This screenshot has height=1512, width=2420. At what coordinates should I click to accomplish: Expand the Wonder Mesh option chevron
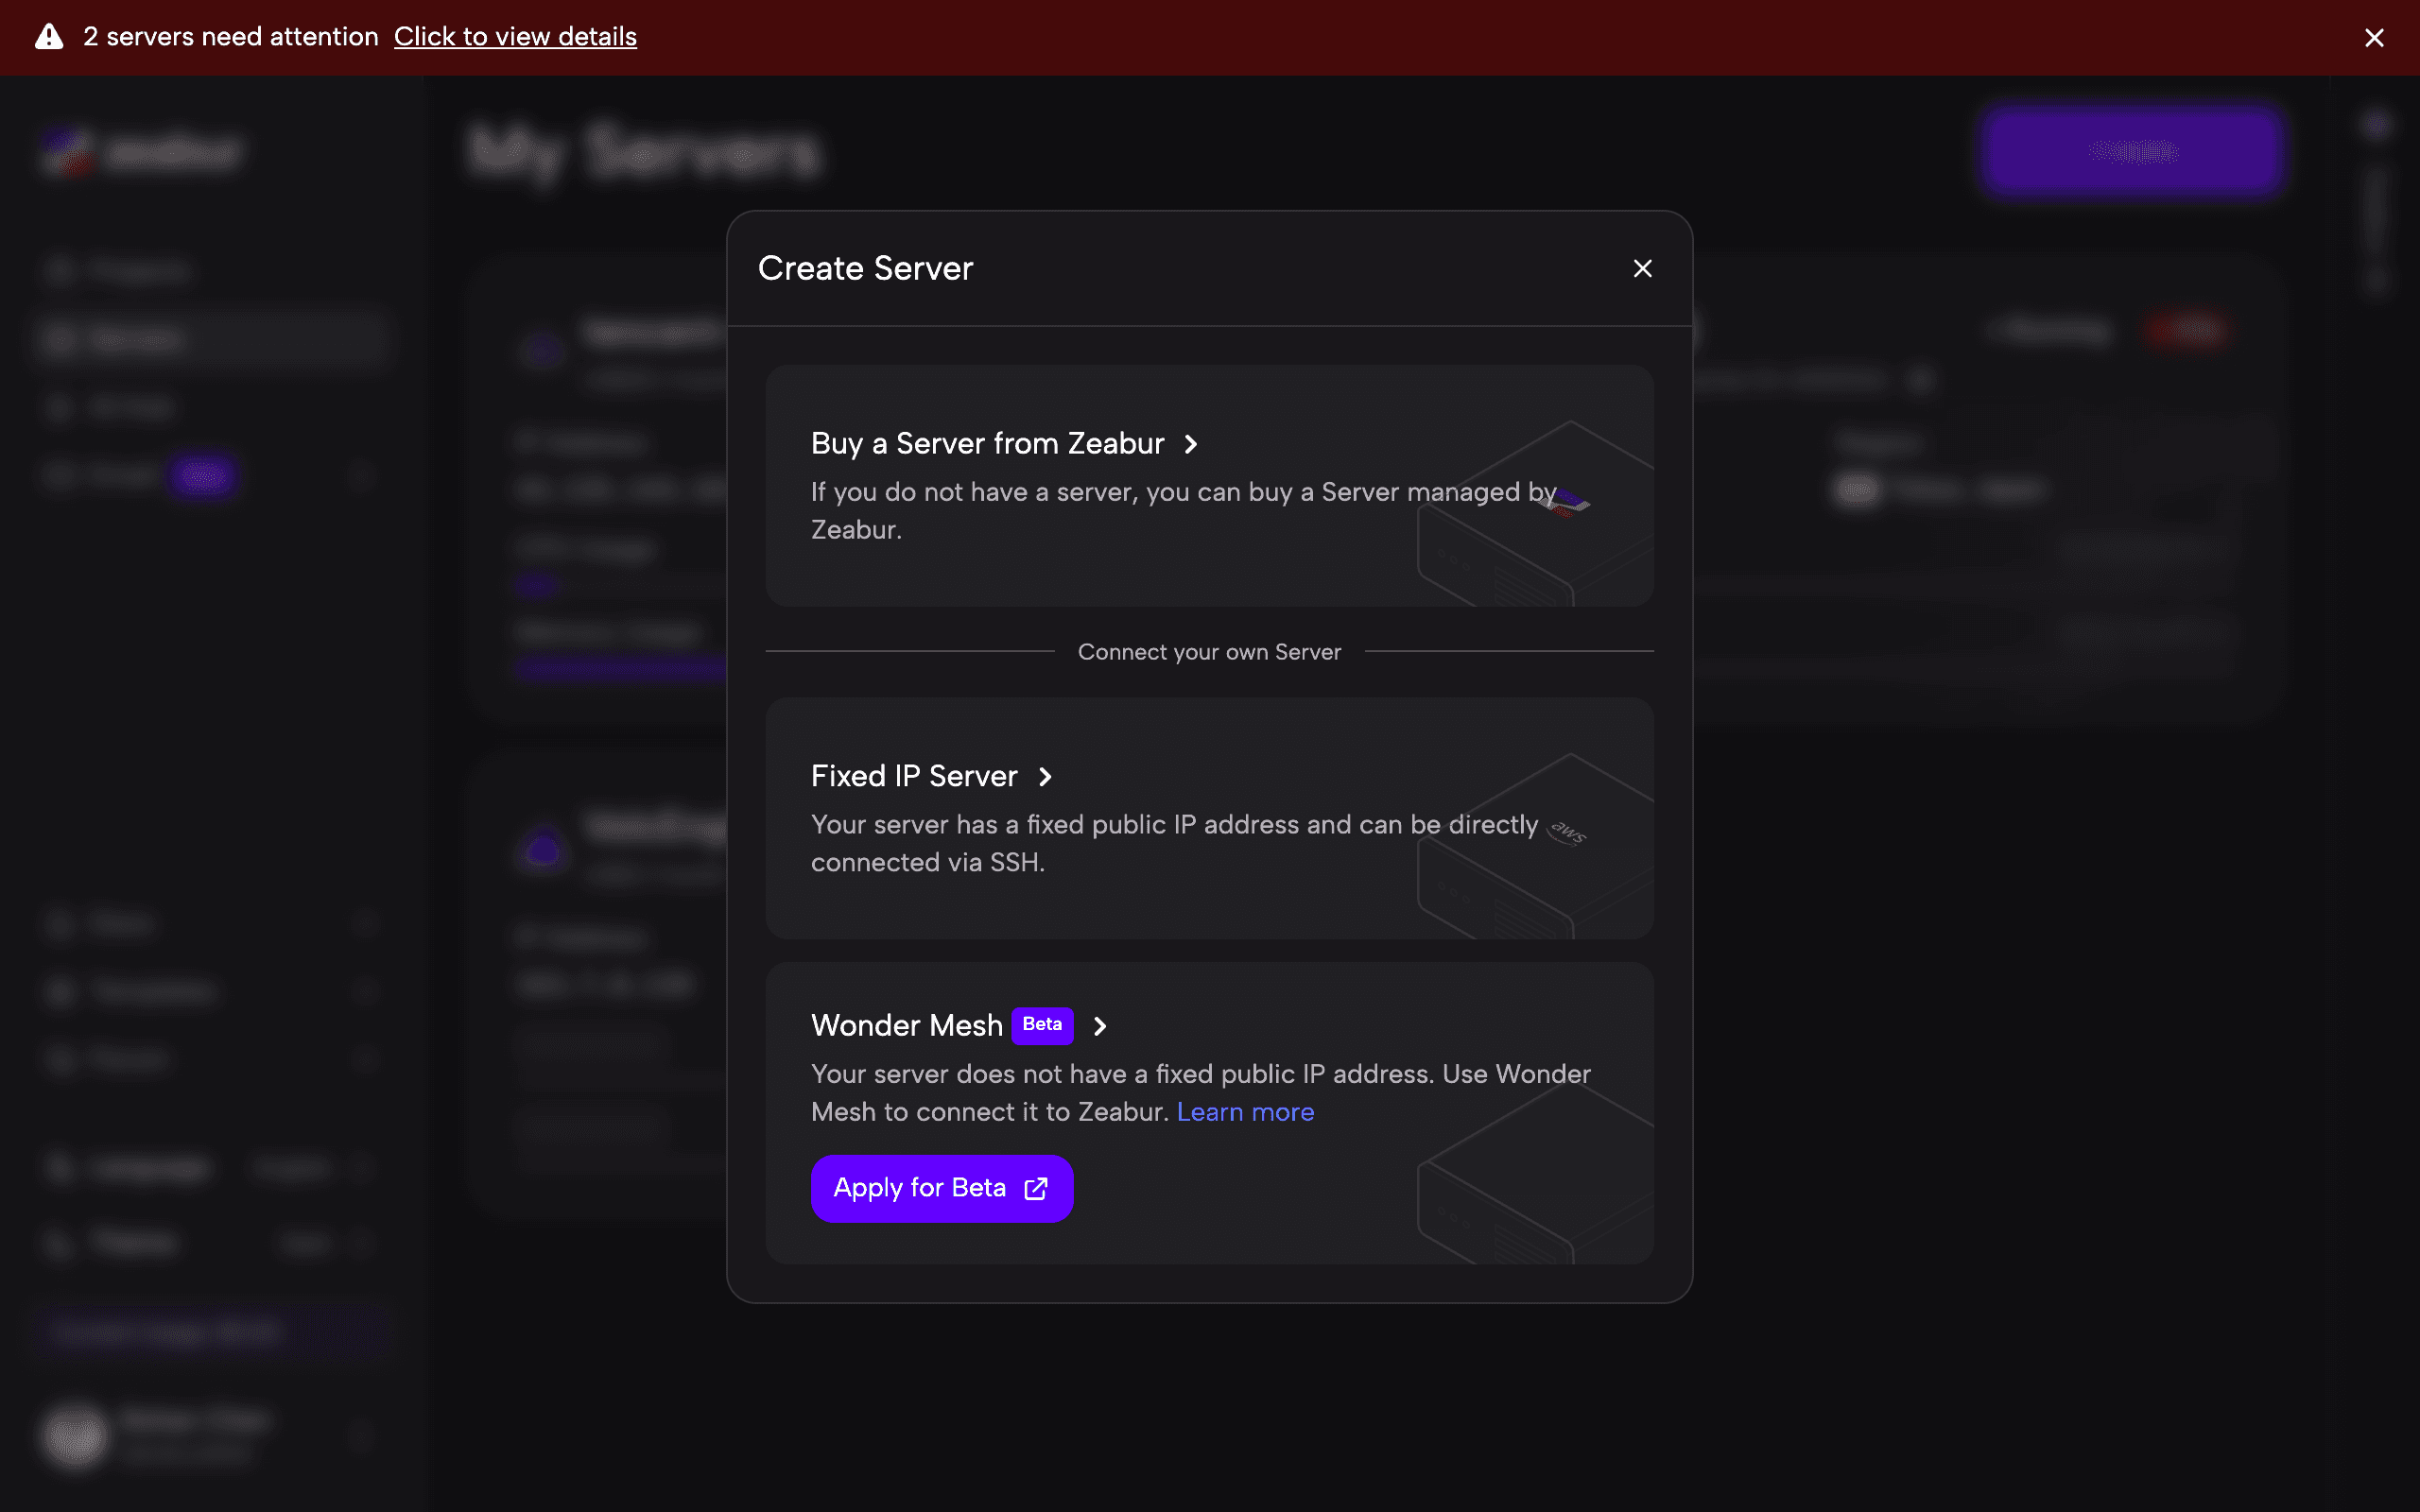point(1099,1026)
